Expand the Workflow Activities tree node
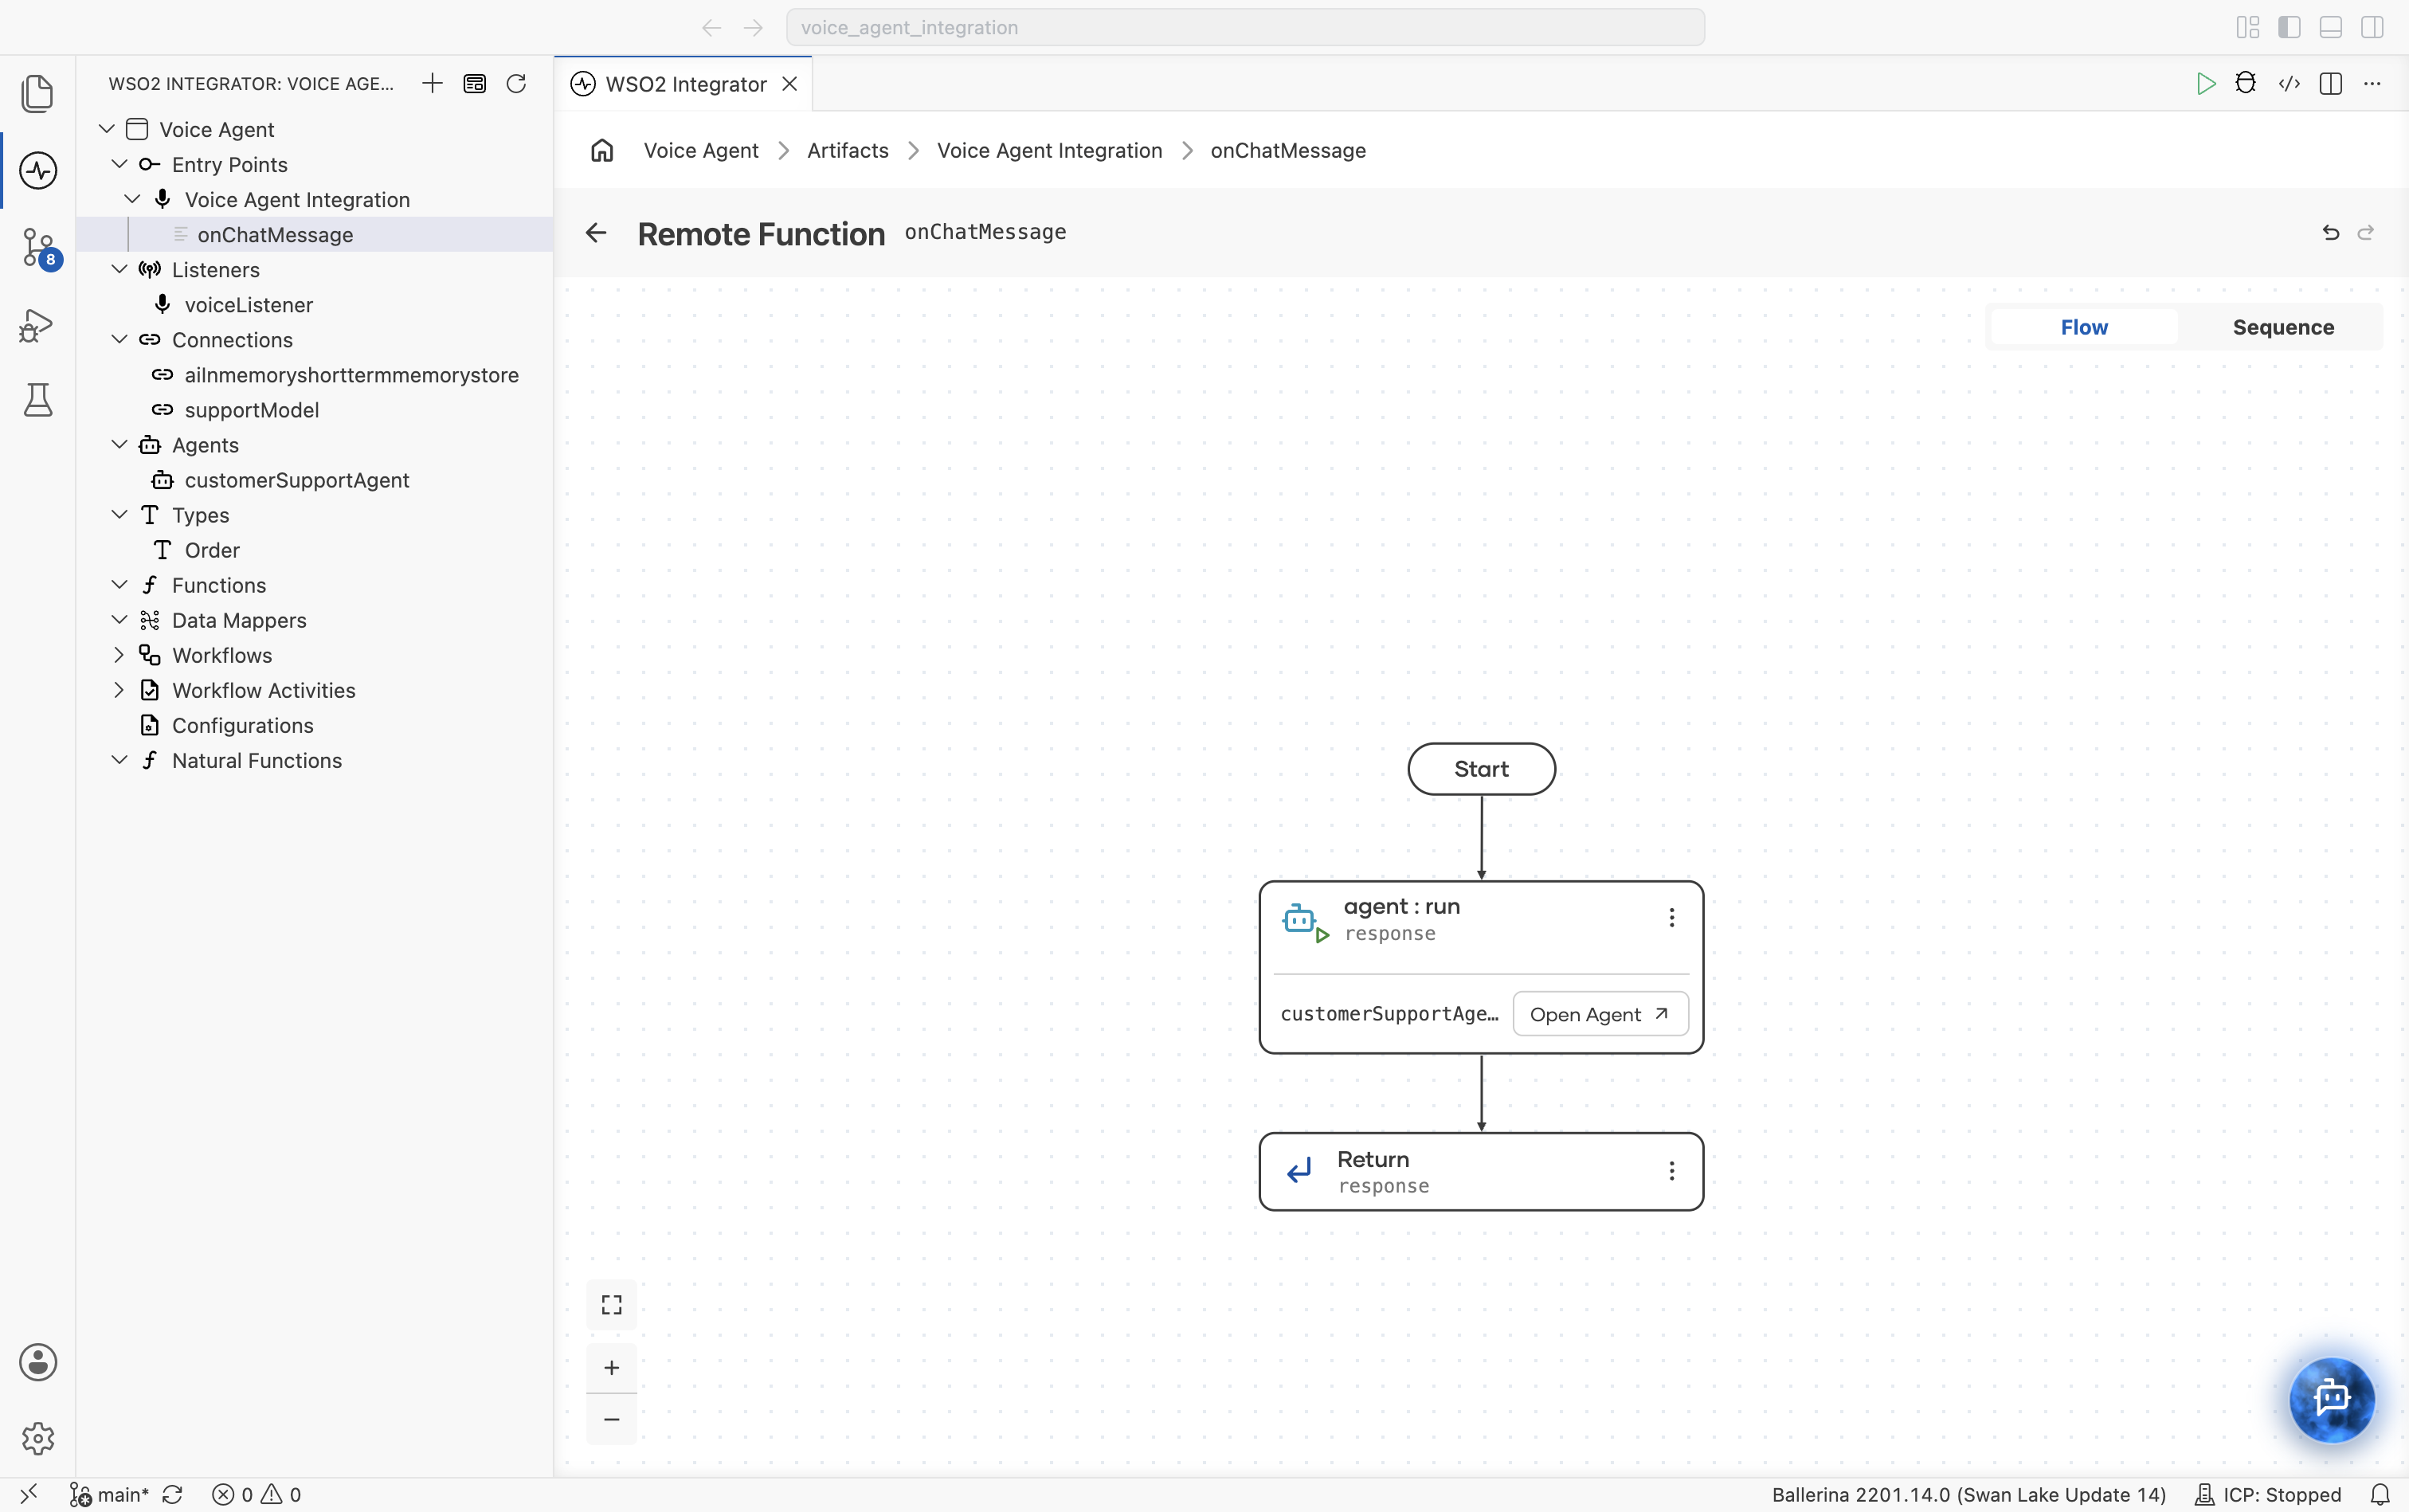The width and height of the screenshot is (2409, 1512). tap(119, 690)
